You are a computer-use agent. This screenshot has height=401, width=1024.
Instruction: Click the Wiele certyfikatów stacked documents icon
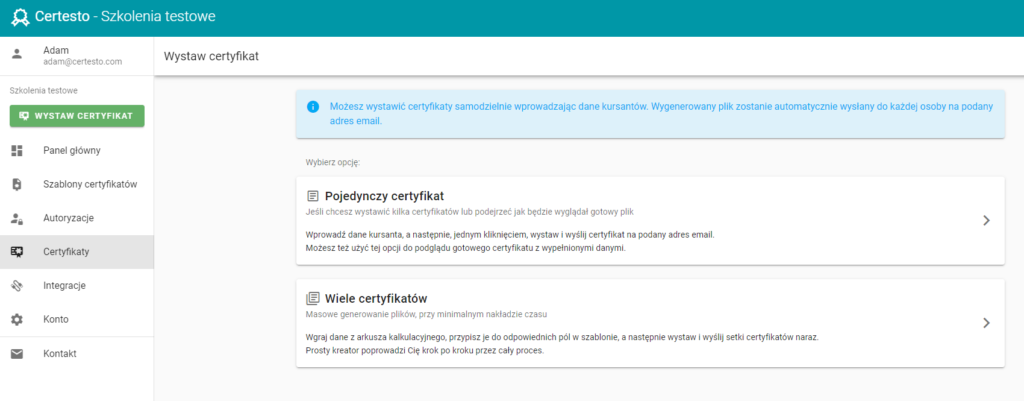coord(313,298)
